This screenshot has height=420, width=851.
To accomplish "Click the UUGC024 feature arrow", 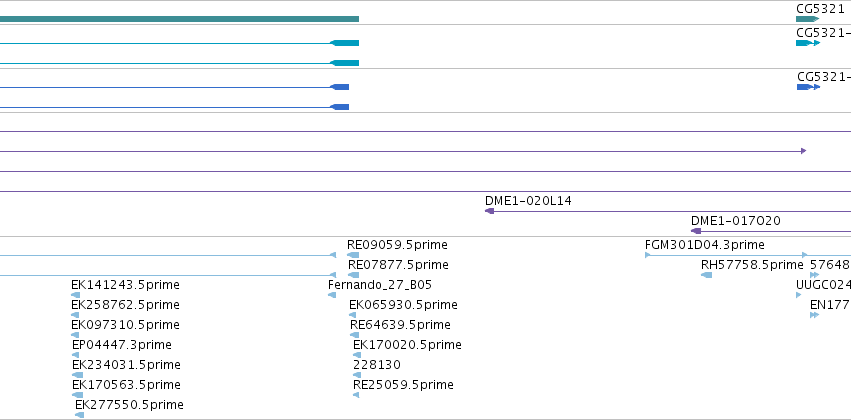I will click(x=798, y=295).
